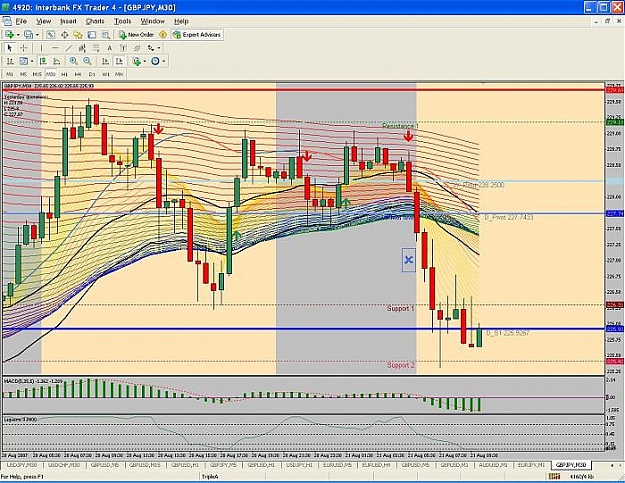Expand the New Chart dropdown arrow
Viewport: 625px width, 483px height.
pos(18,35)
